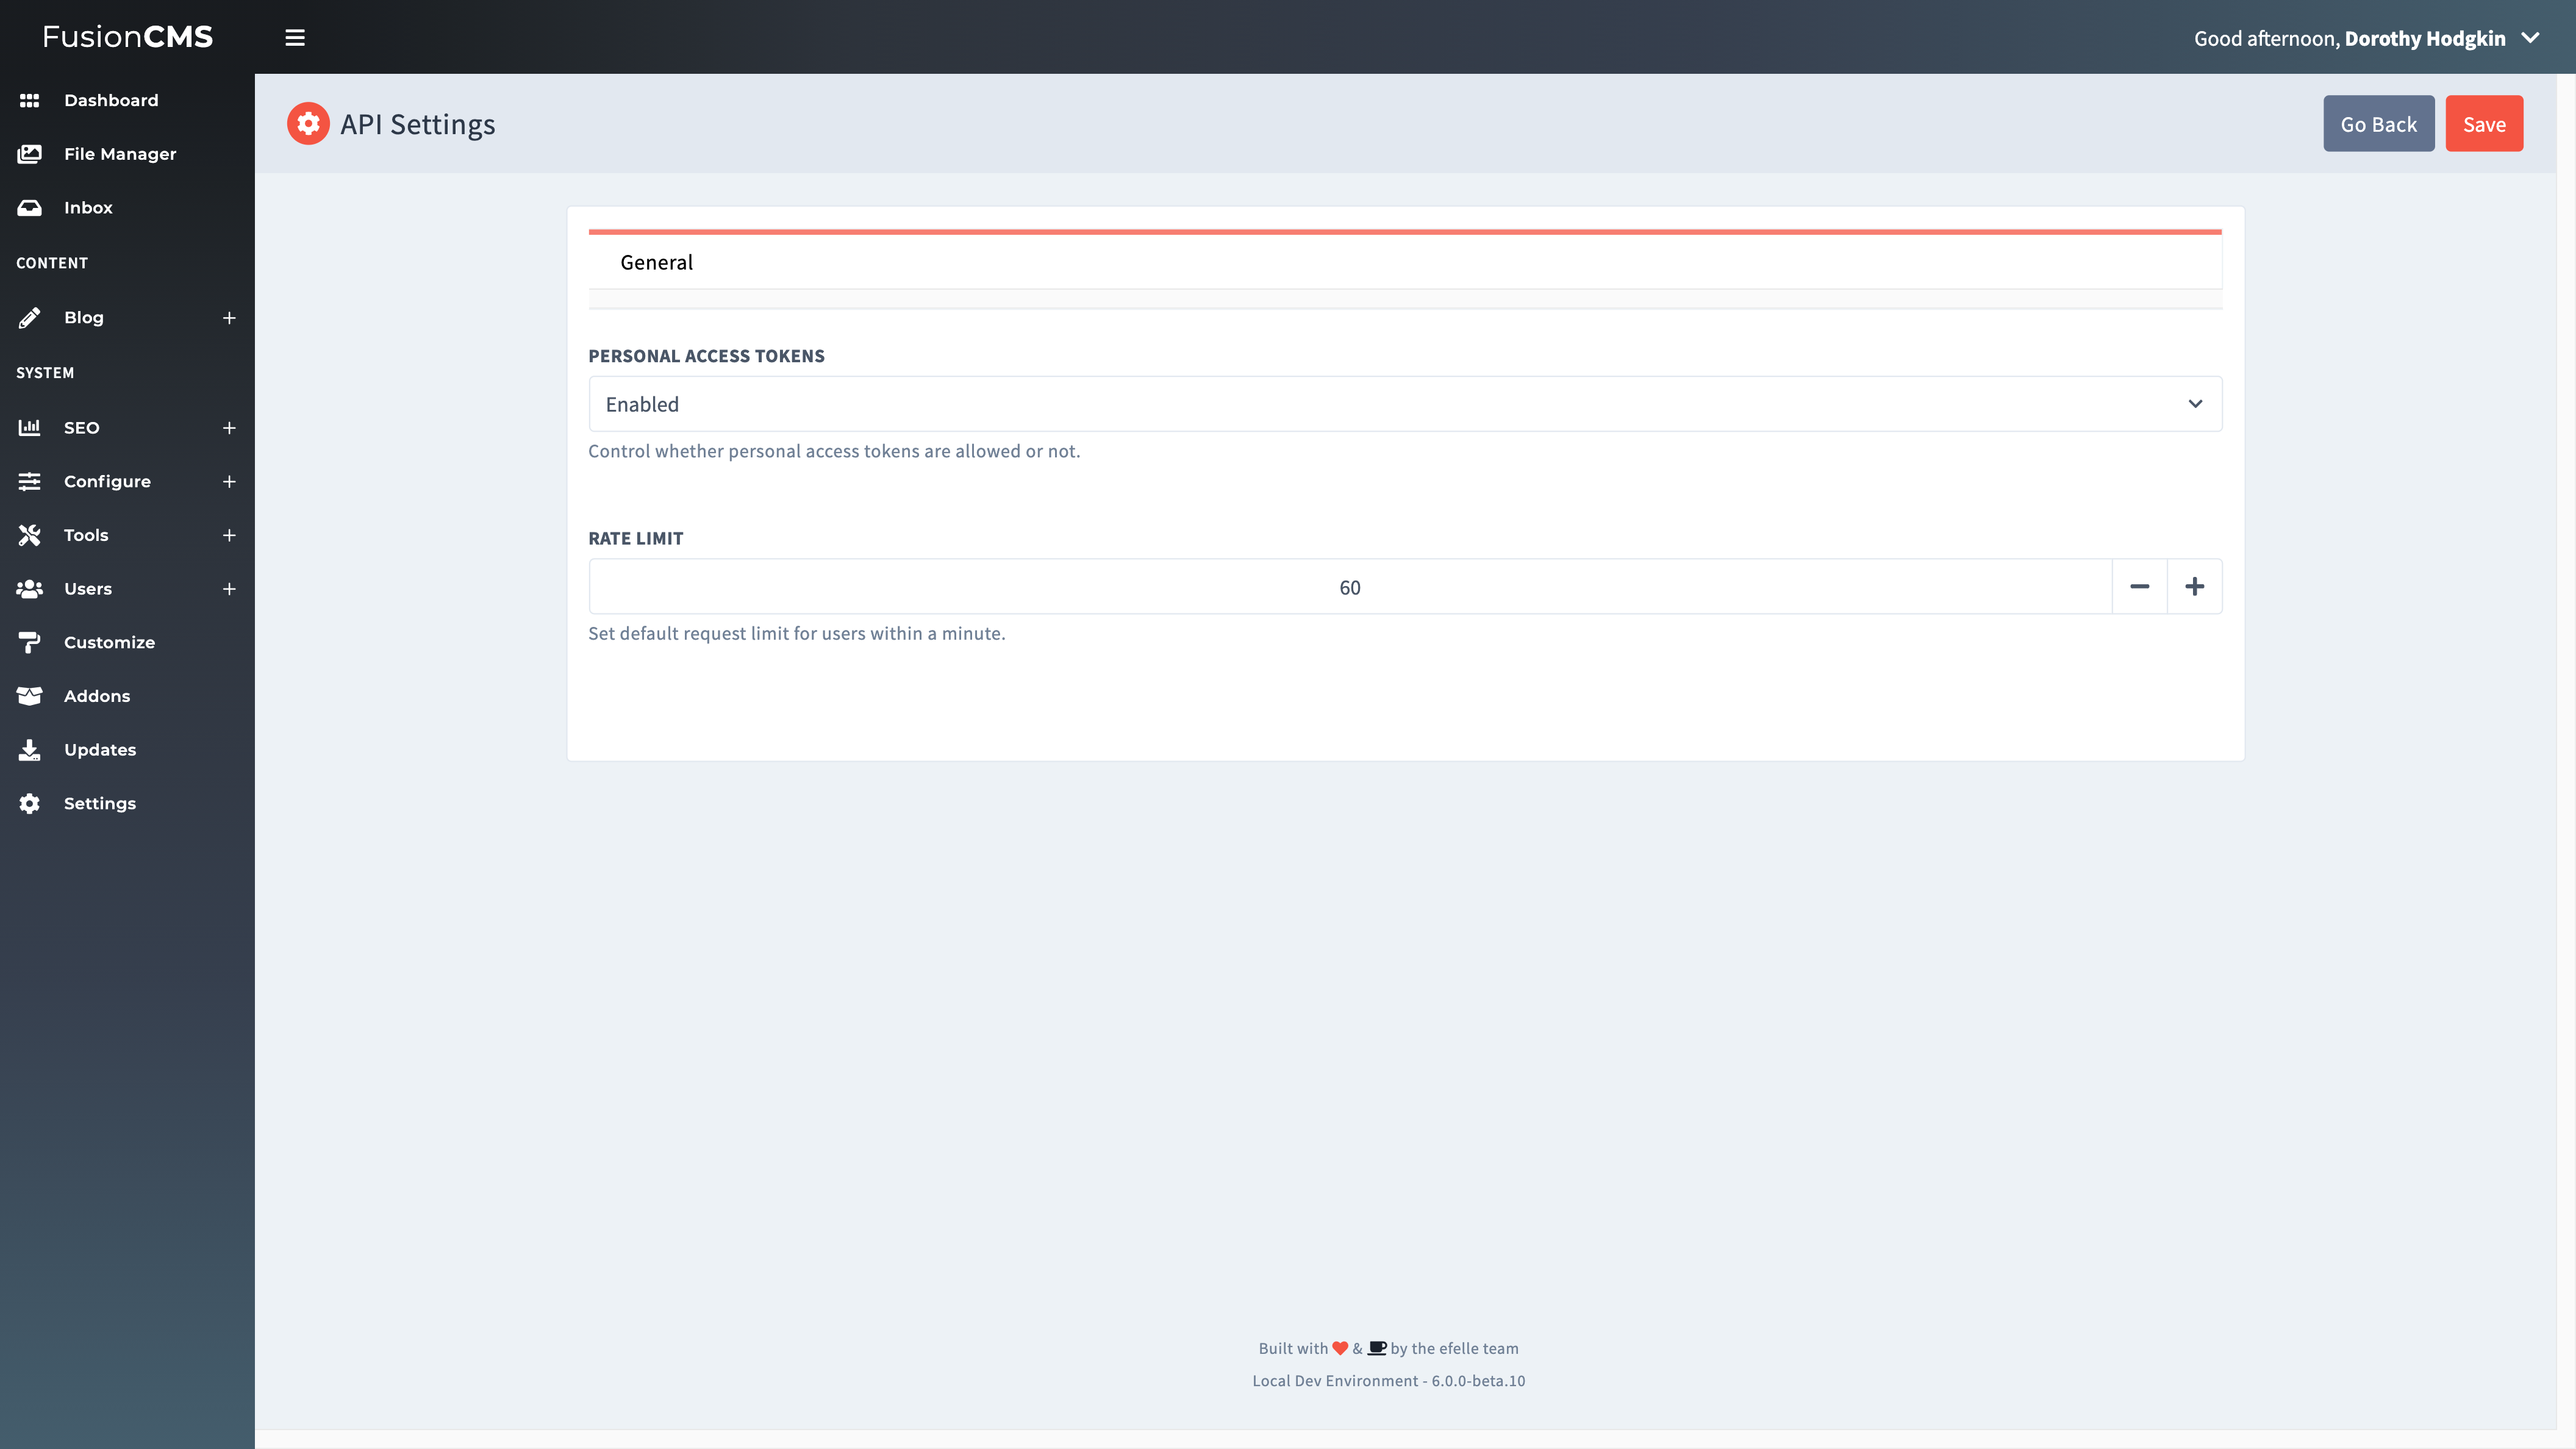Click the Go Back button
Image resolution: width=2576 pixels, height=1449 pixels.
click(2378, 124)
